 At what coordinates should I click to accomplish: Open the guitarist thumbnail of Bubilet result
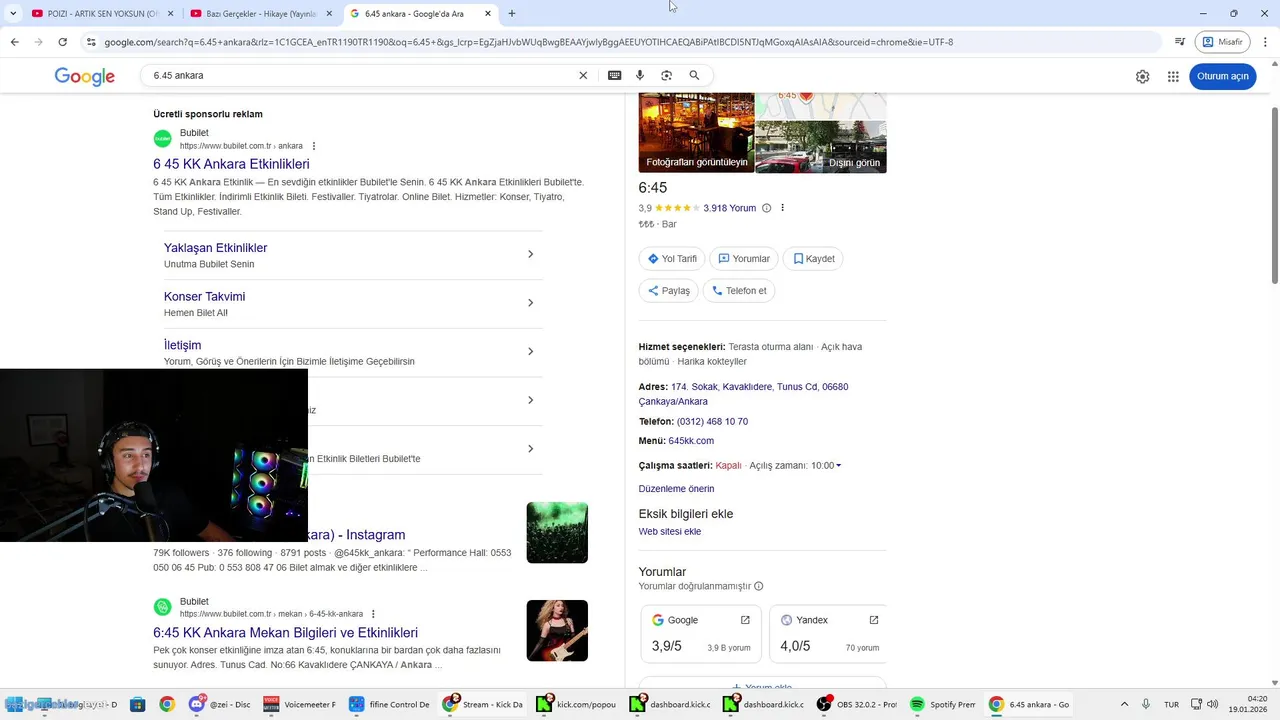pyautogui.click(x=557, y=630)
